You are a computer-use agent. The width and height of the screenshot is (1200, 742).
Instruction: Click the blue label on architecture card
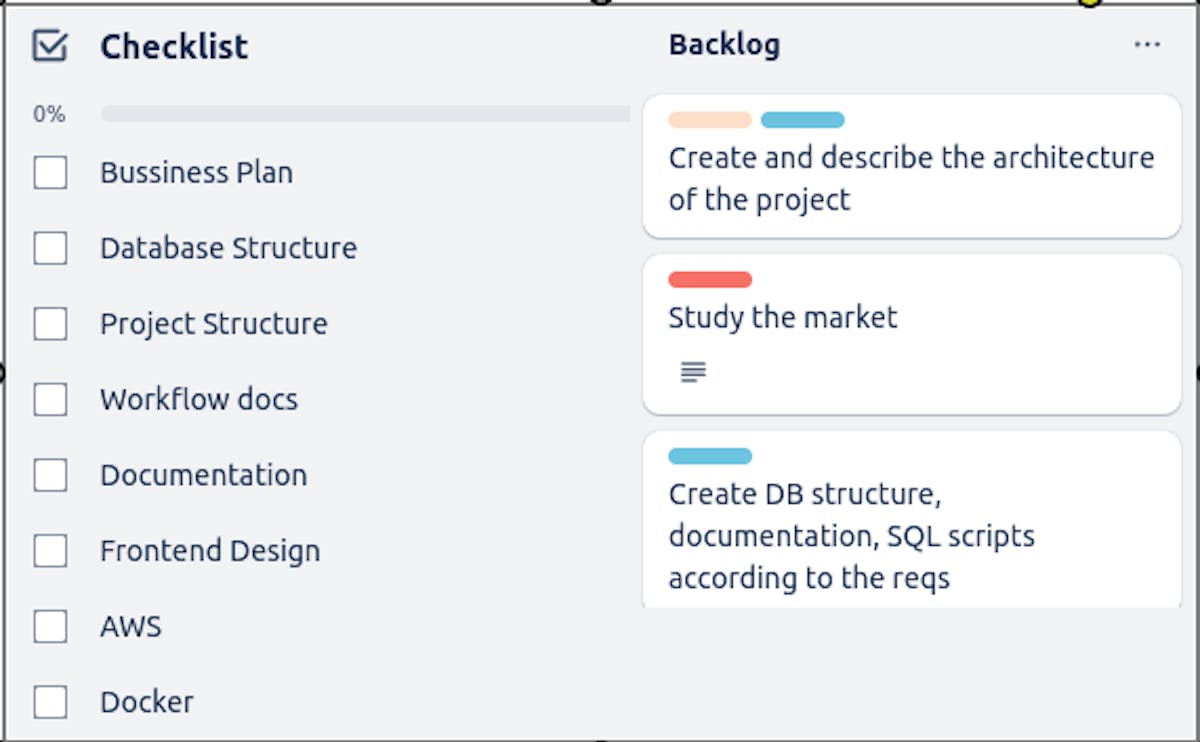[x=802, y=120]
